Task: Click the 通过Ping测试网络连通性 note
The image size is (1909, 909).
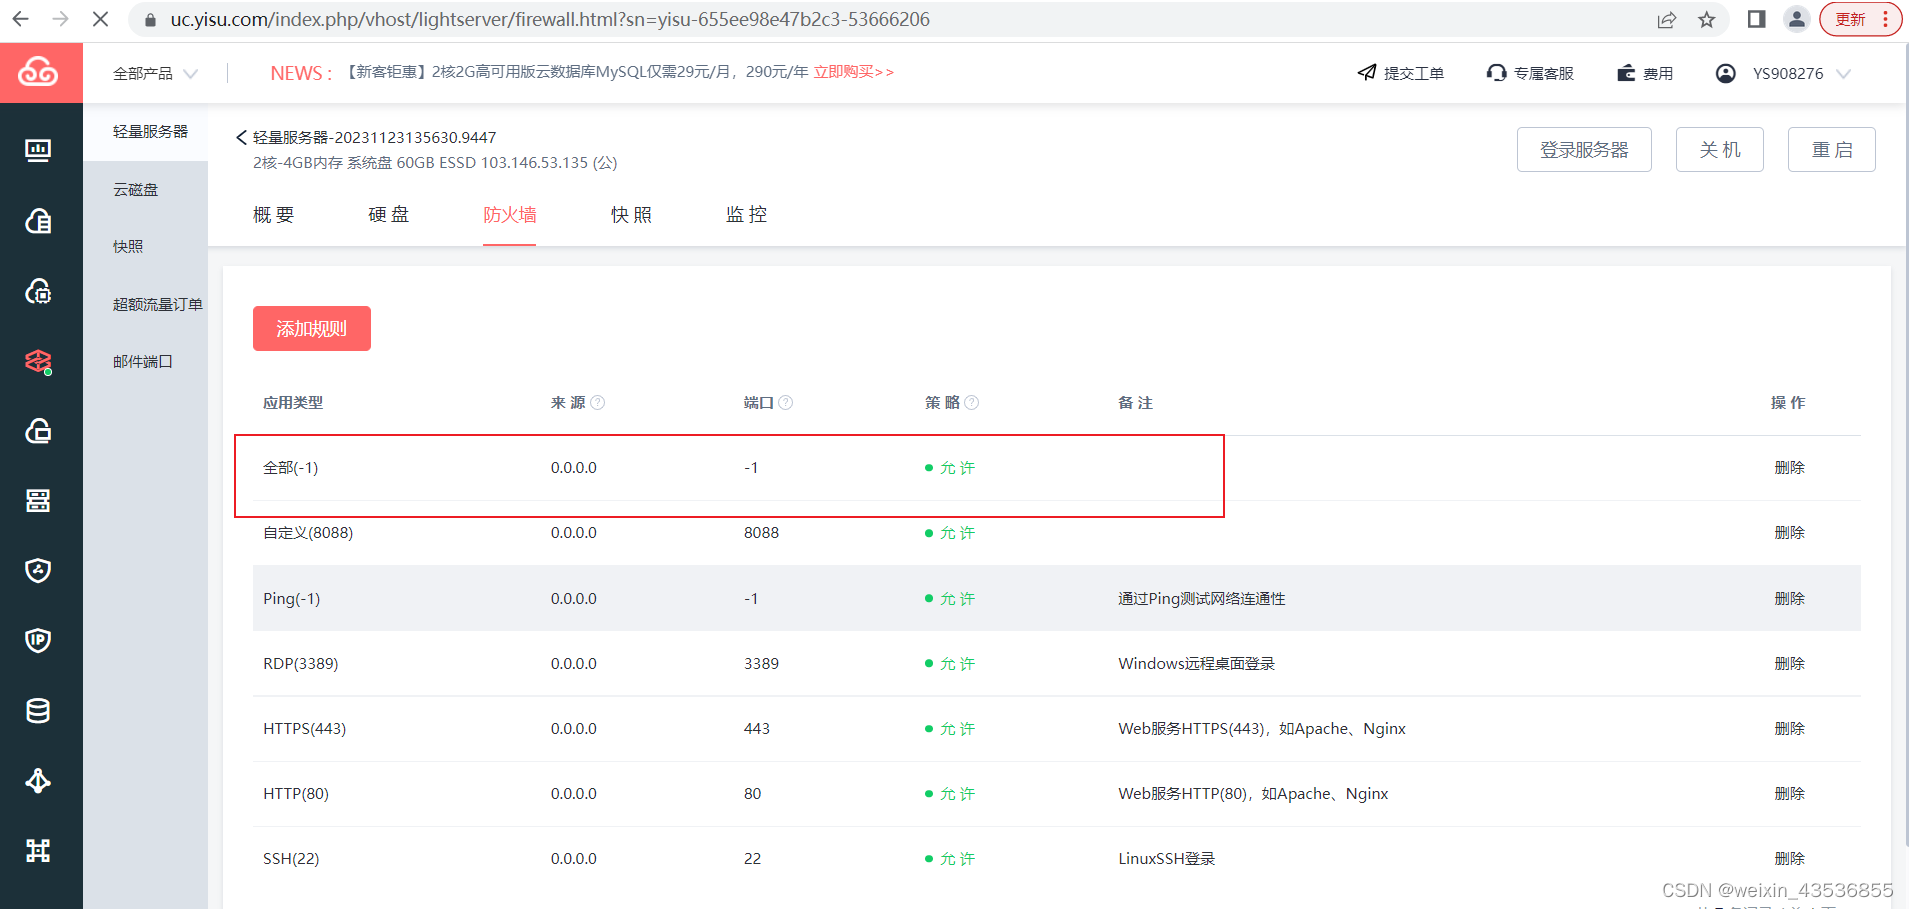Action: (x=1201, y=598)
